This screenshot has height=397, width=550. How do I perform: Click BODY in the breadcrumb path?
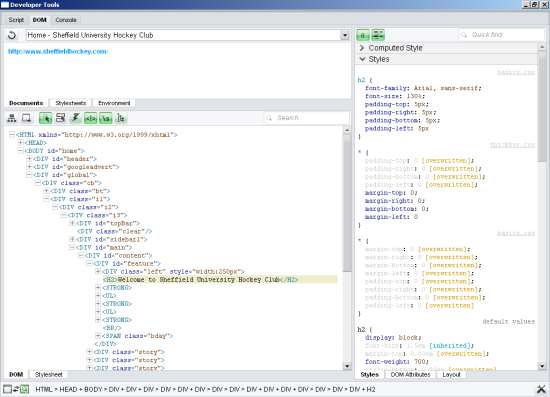pyautogui.click(x=93, y=389)
